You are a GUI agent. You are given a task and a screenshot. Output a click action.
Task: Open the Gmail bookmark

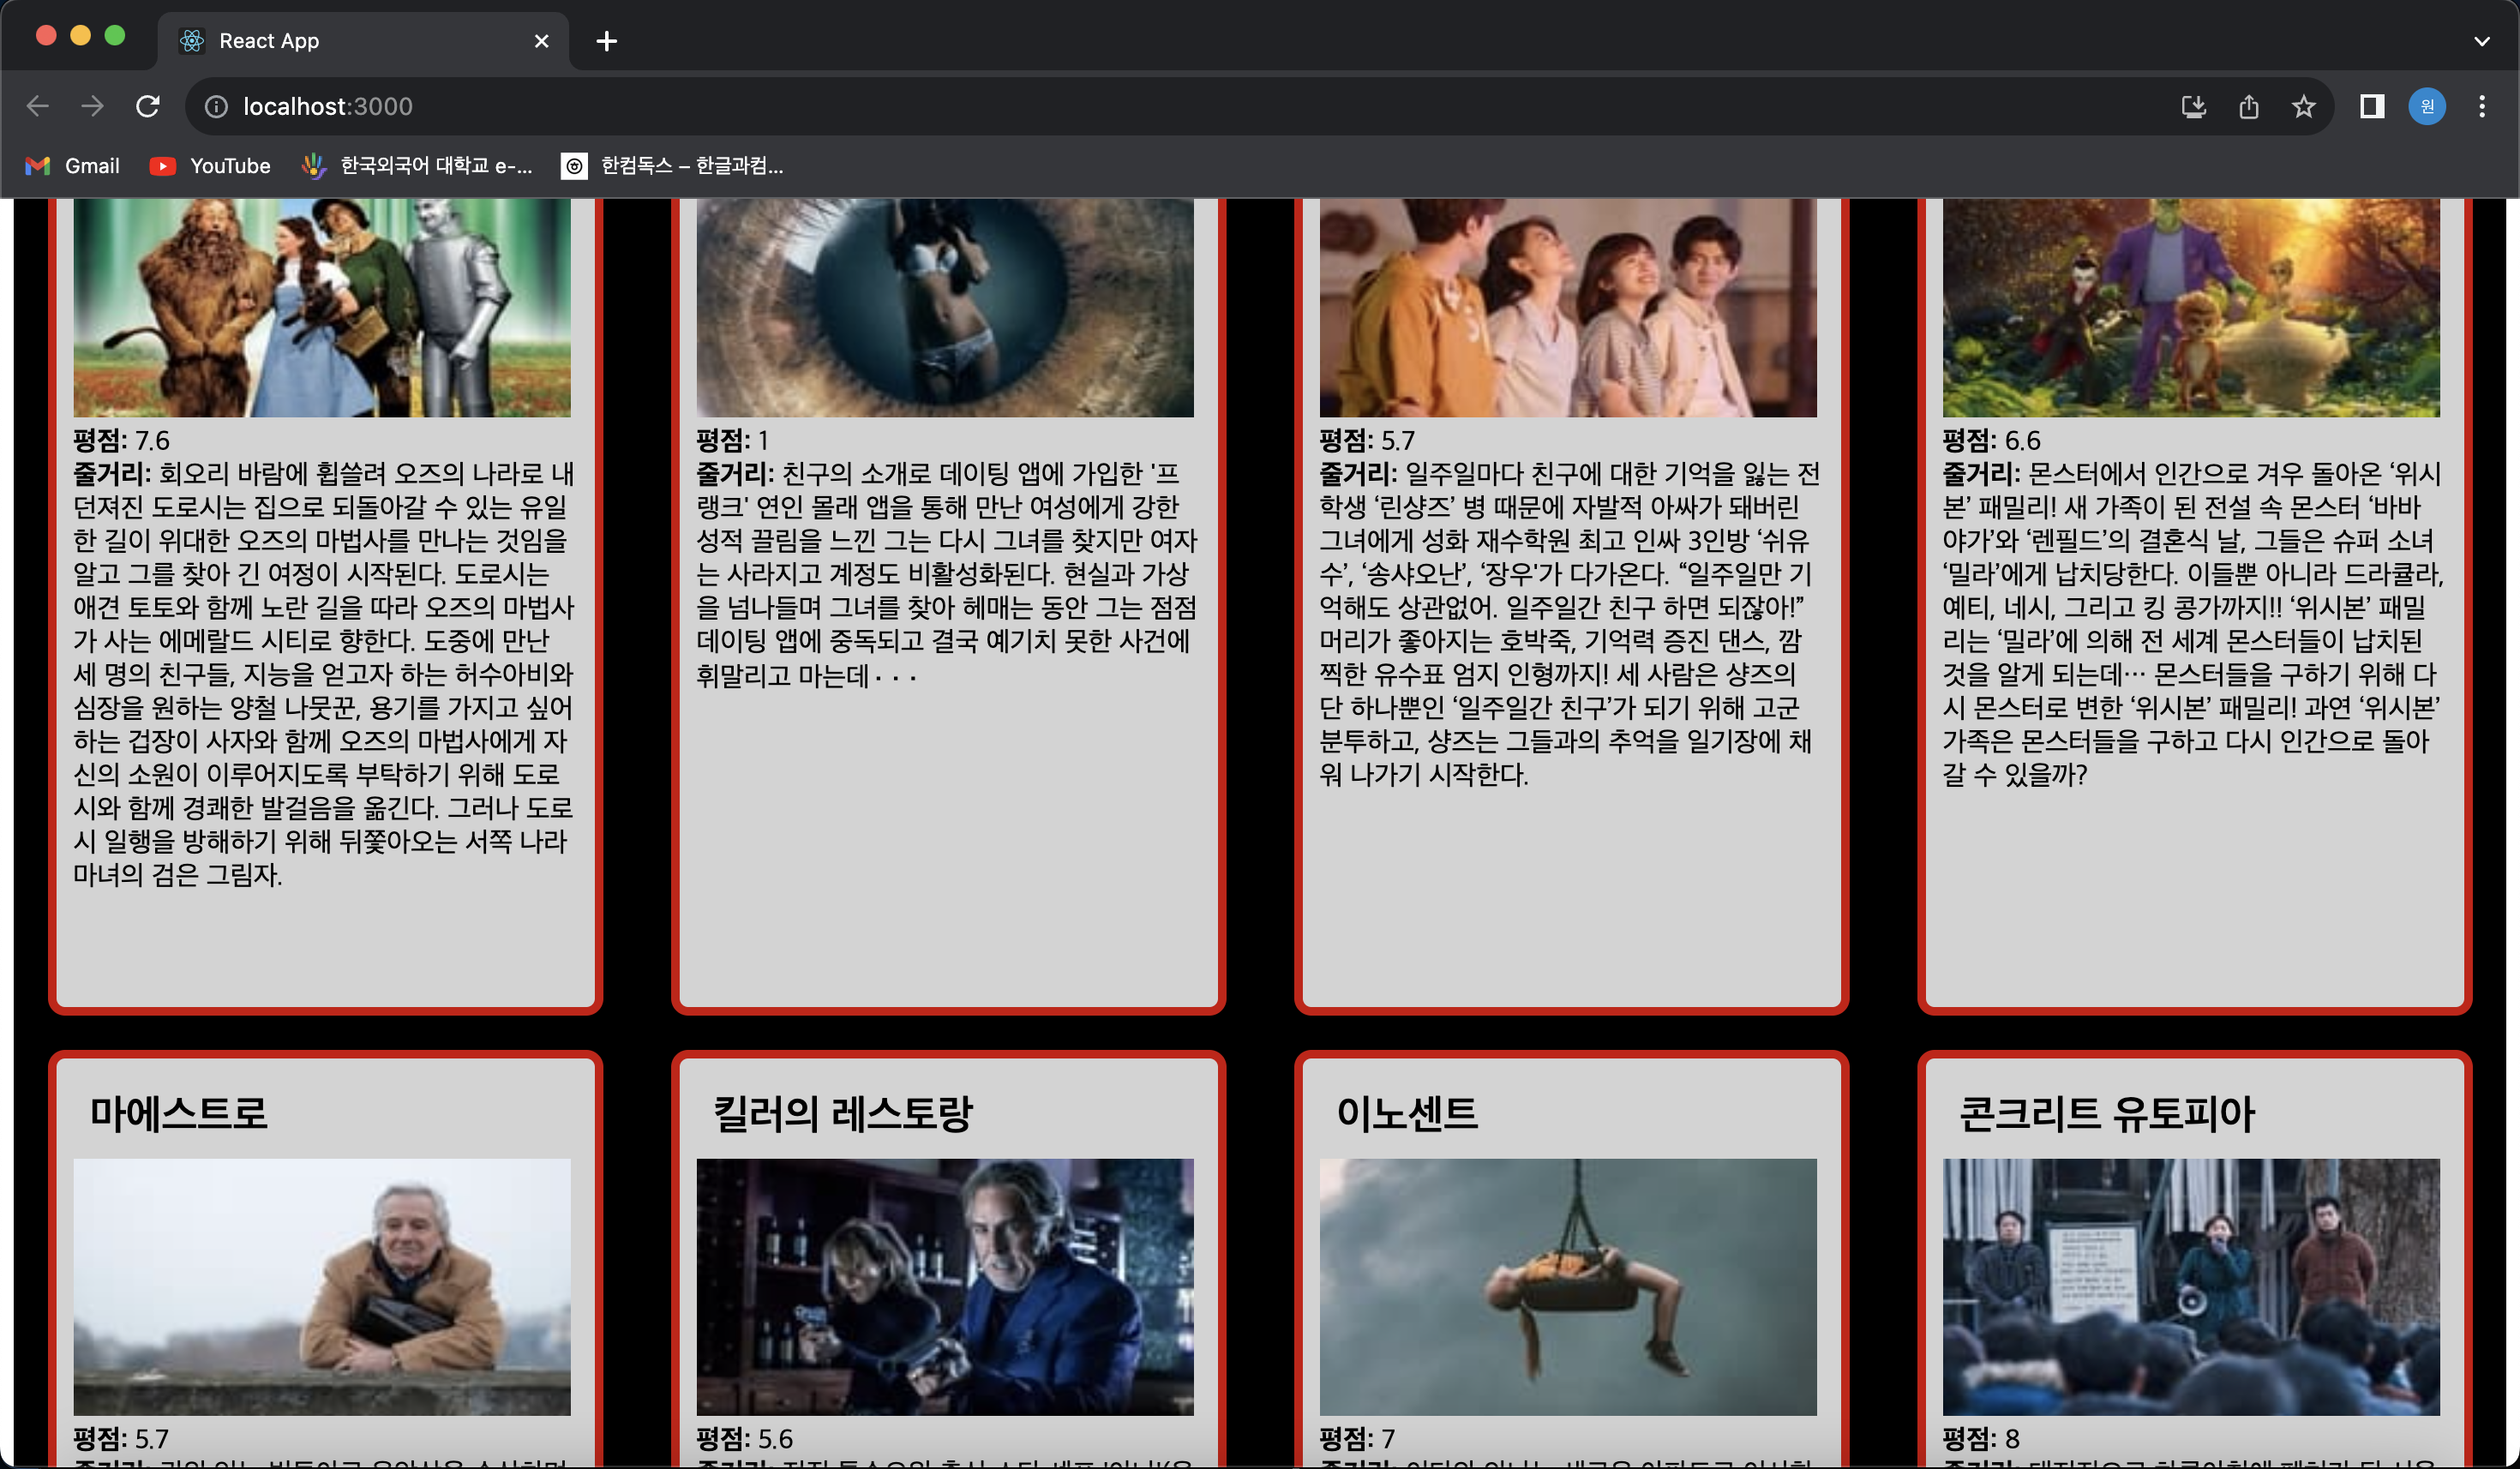click(72, 166)
